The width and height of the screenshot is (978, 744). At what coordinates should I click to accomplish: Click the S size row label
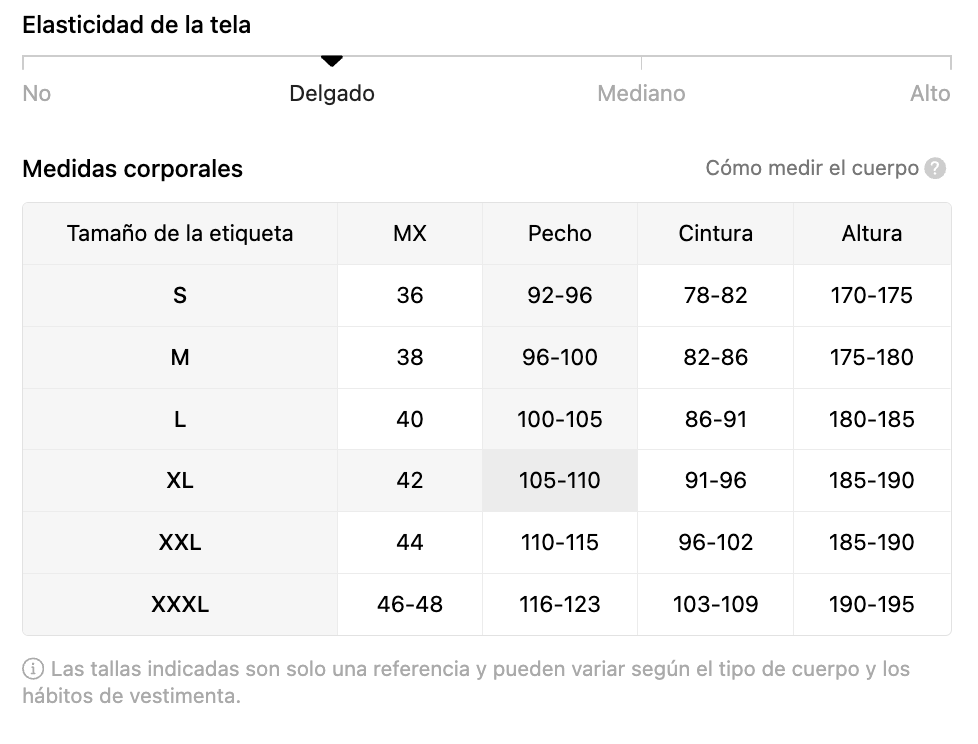(x=180, y=295)
